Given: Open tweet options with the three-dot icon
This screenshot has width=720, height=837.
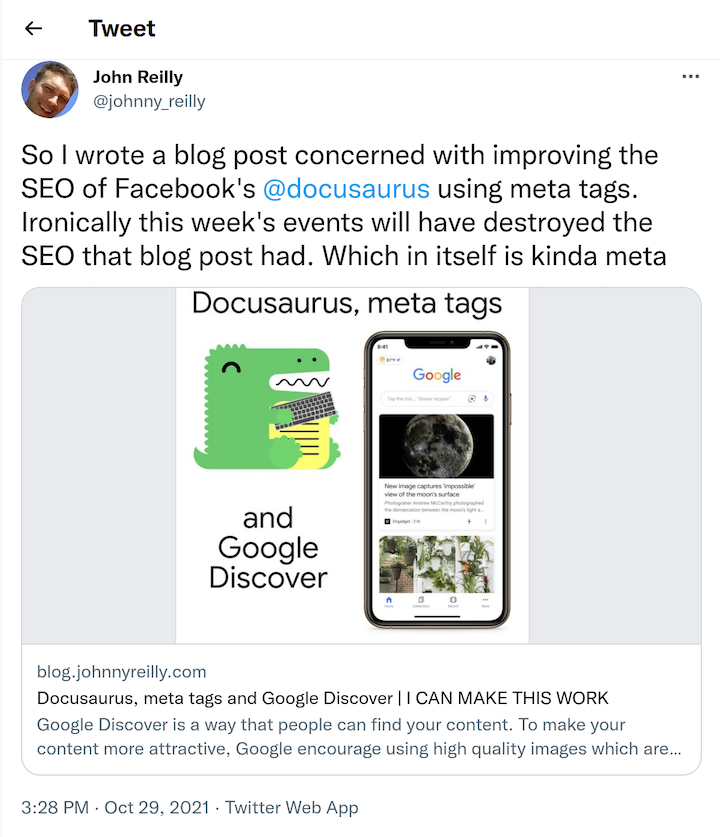Looking at the screenshot, I should tap(689, 76).
